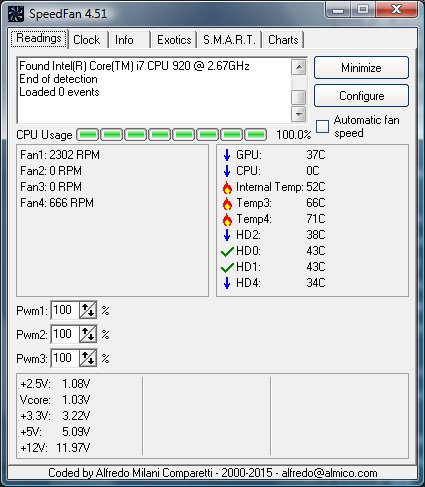This screenshot has width=425, height=487.
Task: Click the 'Fan1: 2302 RPM' reading
Action: pos(60,155)
